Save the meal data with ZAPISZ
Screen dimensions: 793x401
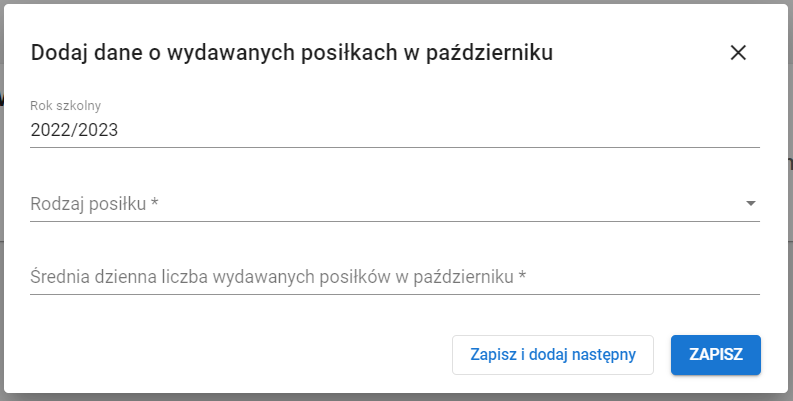pos(715,355)
